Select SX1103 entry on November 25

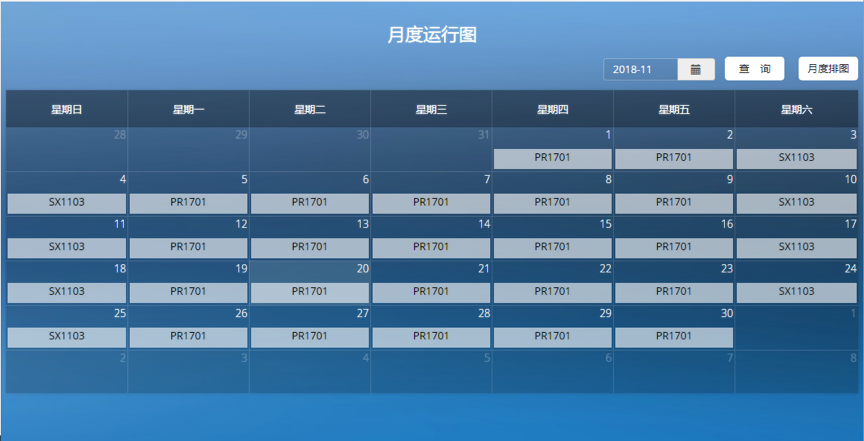pyautogui.click(x=67, y=337)
